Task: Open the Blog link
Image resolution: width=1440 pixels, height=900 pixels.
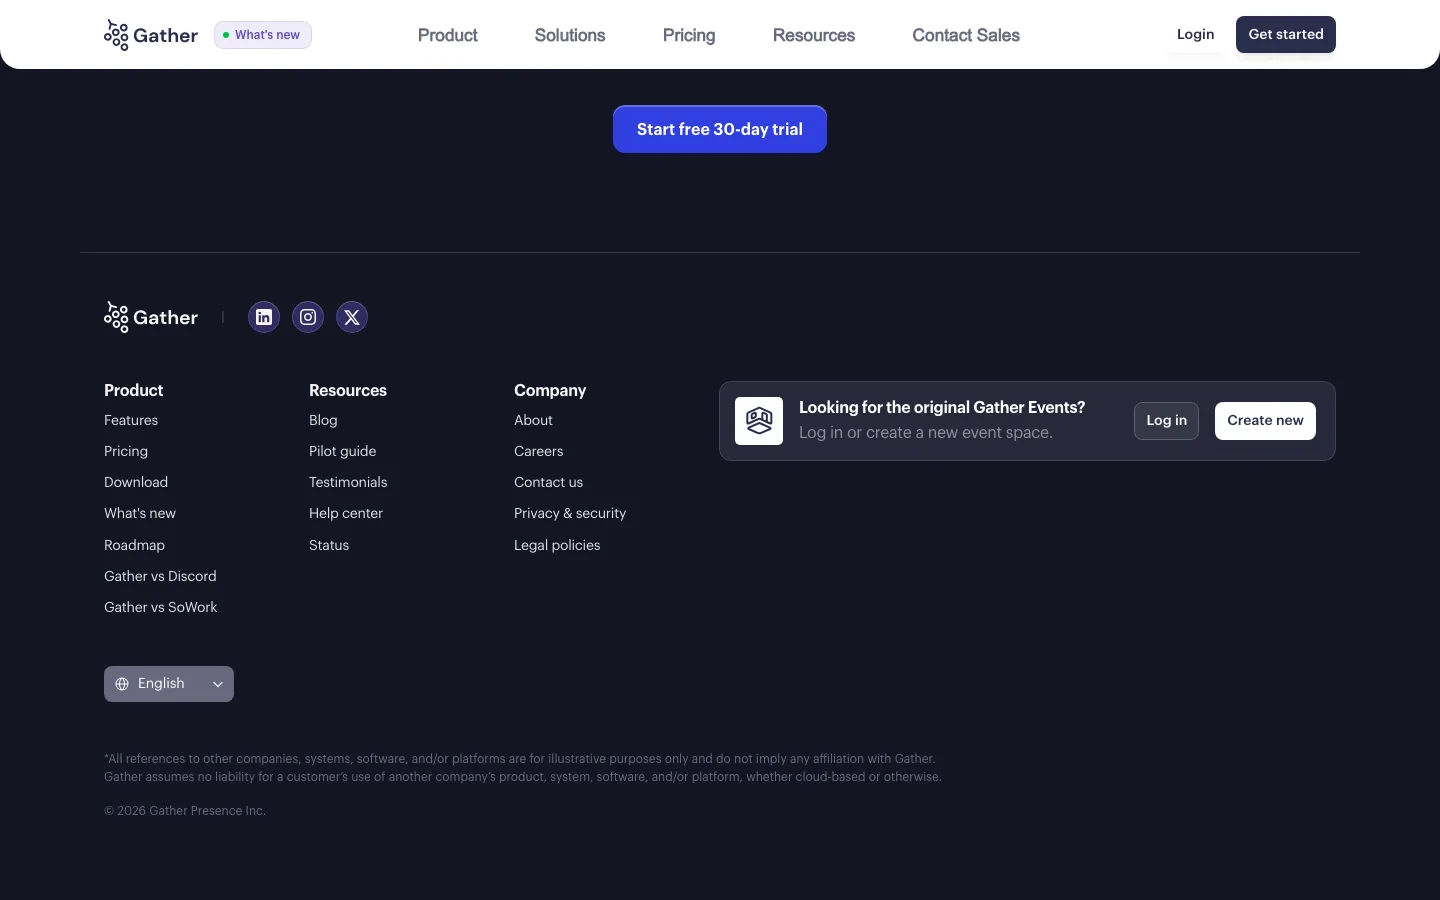Action: pos(323,420)
